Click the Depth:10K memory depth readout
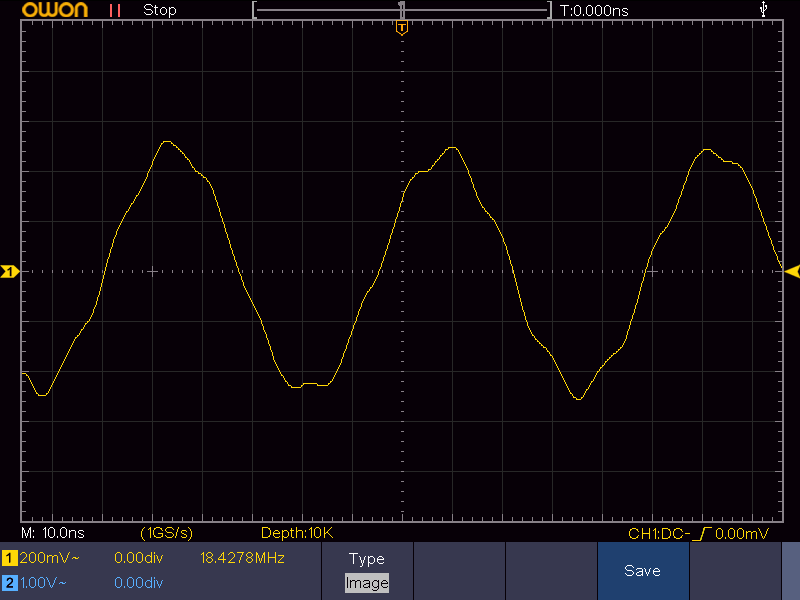 point(296,533)
